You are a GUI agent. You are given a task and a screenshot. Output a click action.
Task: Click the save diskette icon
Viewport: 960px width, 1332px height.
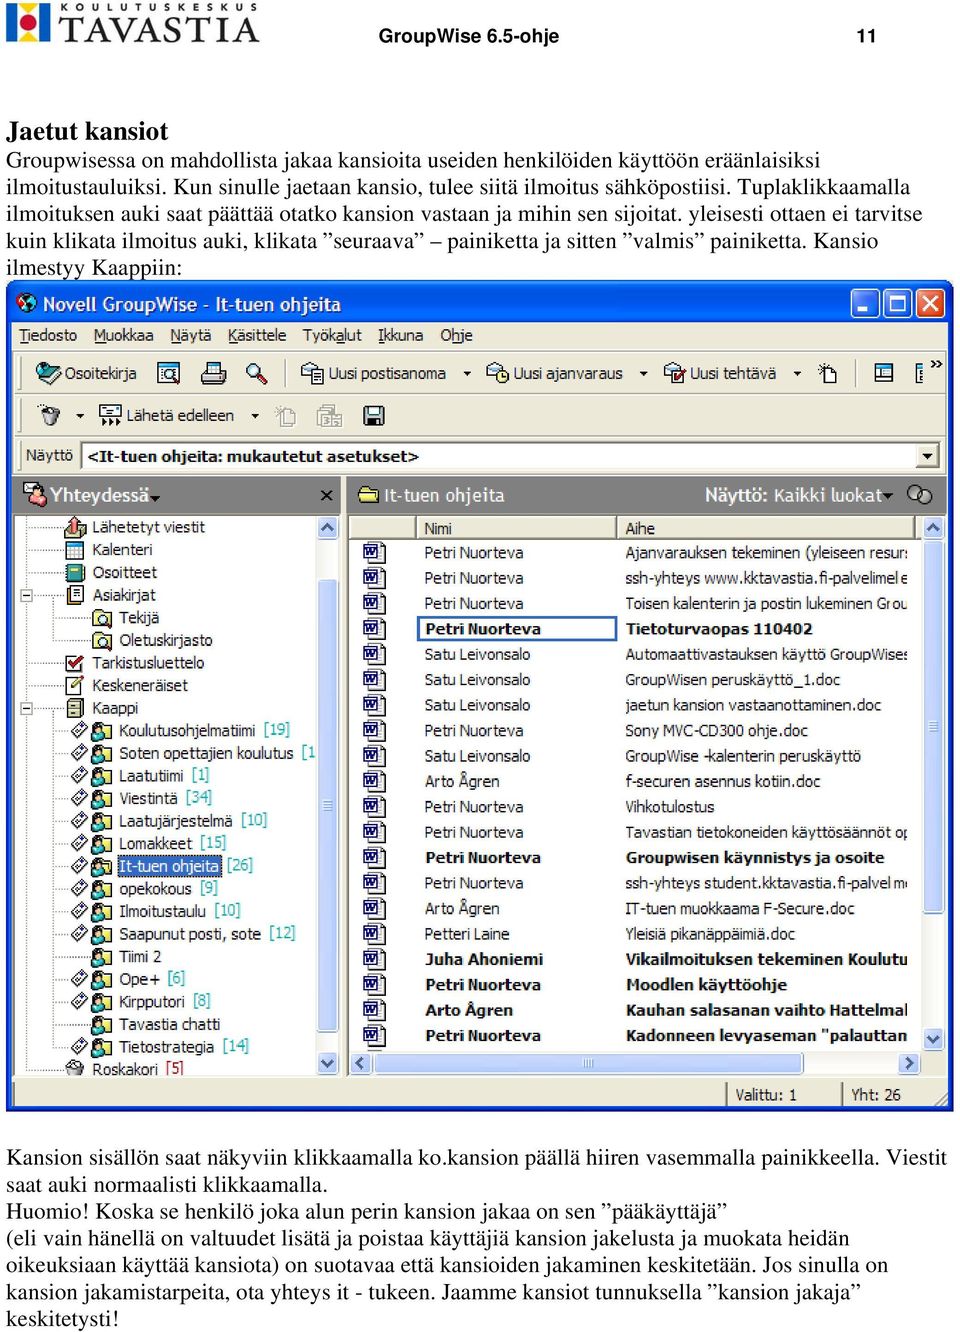coord(374,415)
